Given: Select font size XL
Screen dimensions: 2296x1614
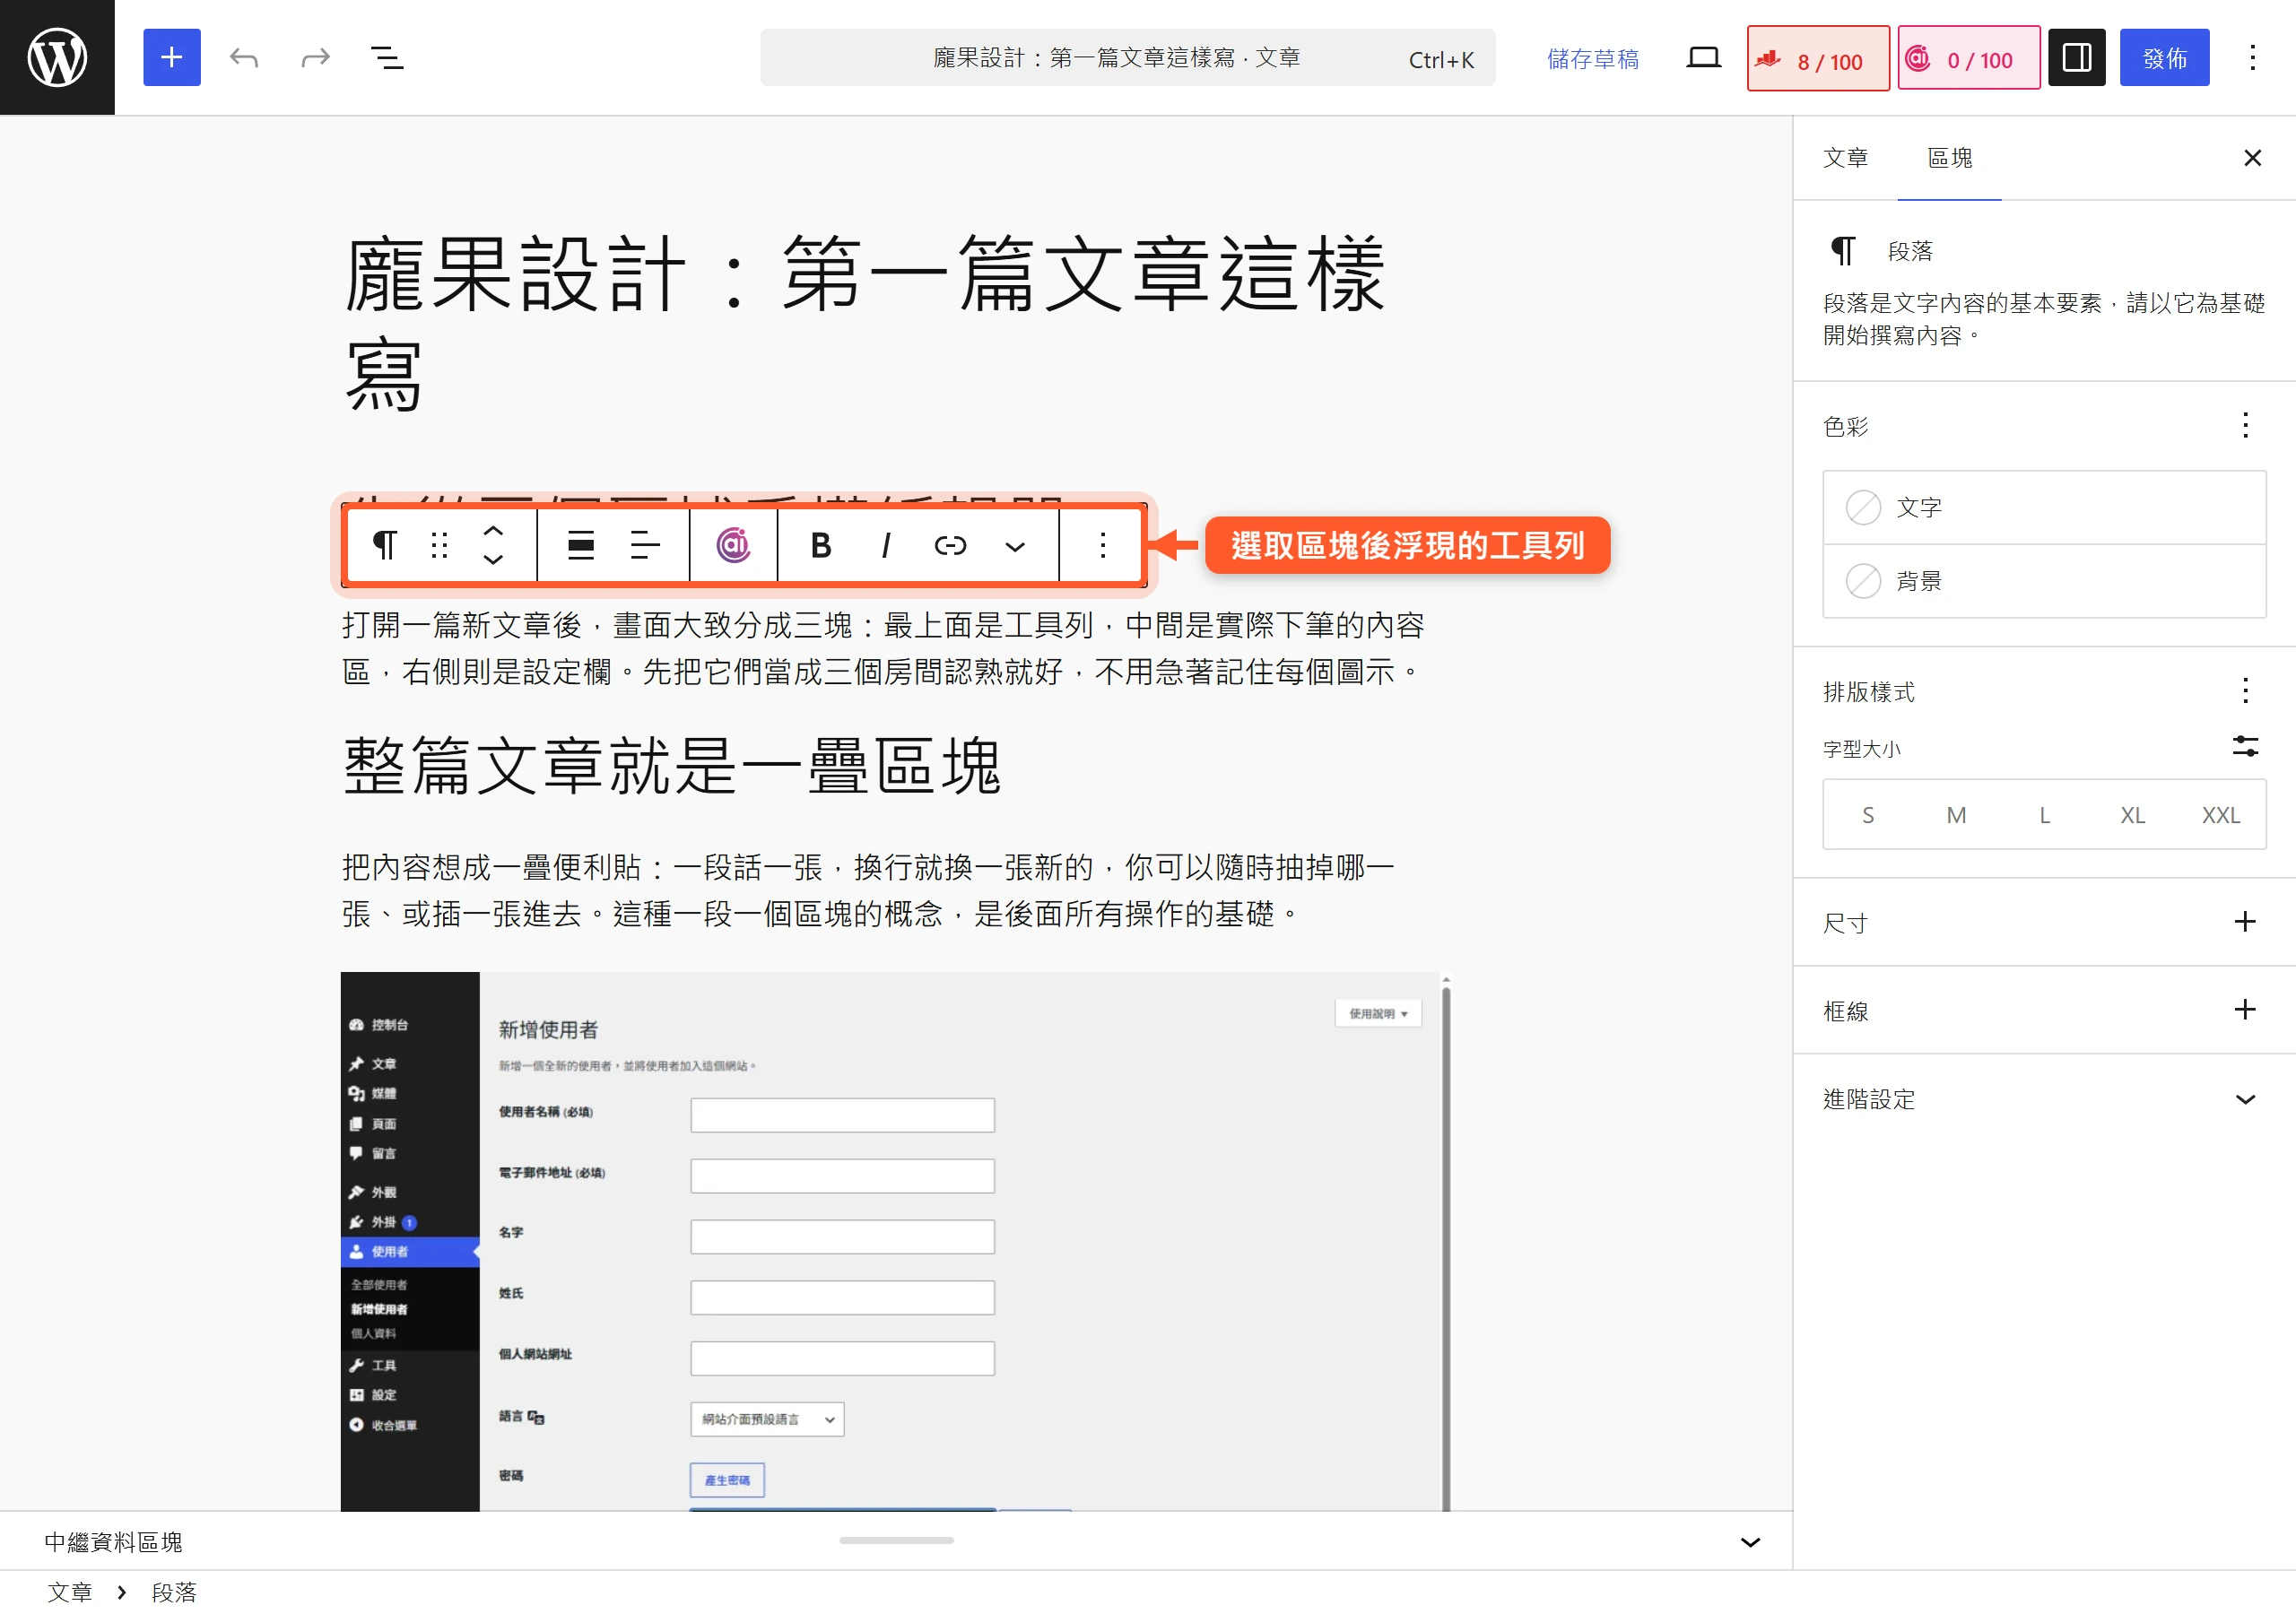Looking at the screenshot, I should coord(2132,815).
